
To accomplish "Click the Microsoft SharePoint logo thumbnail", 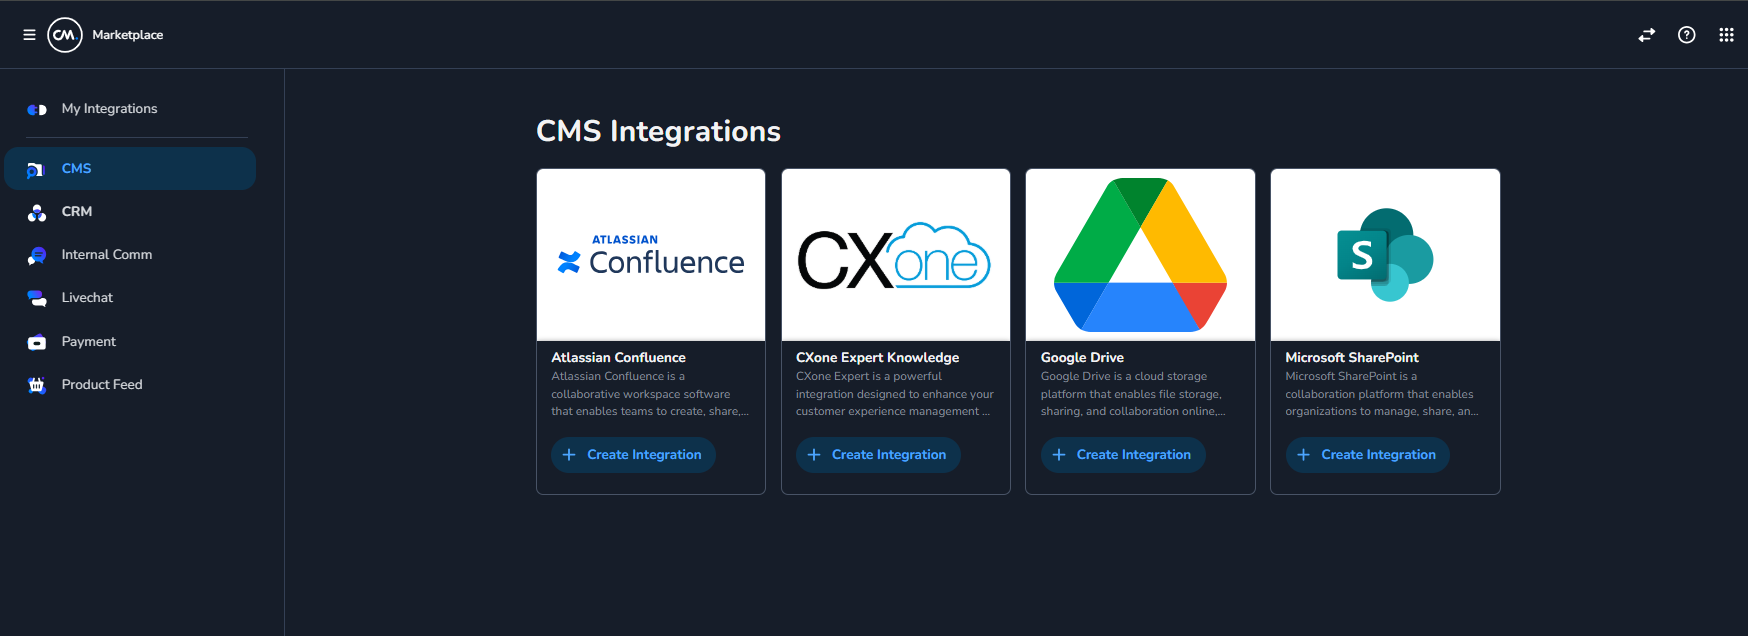I will point(1385,255).
